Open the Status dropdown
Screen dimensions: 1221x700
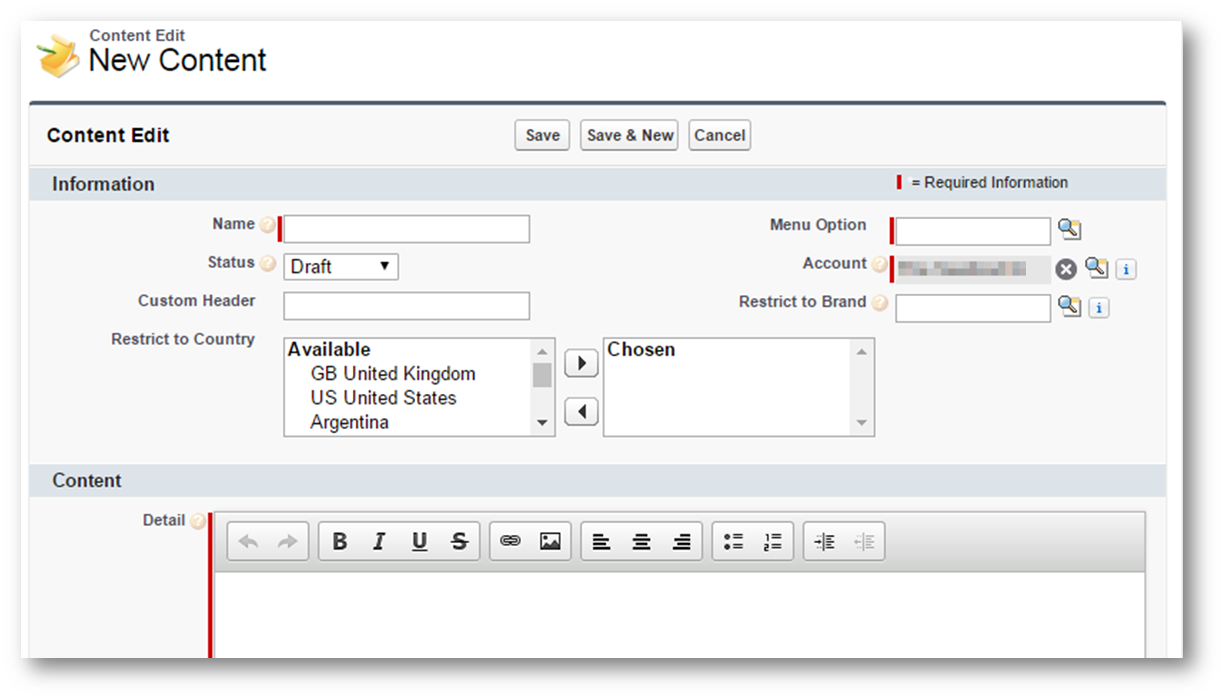pyautogui.click(x=341, y=267)
